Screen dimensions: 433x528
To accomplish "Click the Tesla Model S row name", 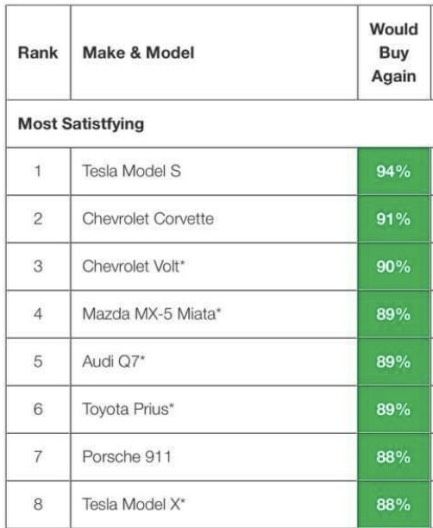I will coord(132,171).
